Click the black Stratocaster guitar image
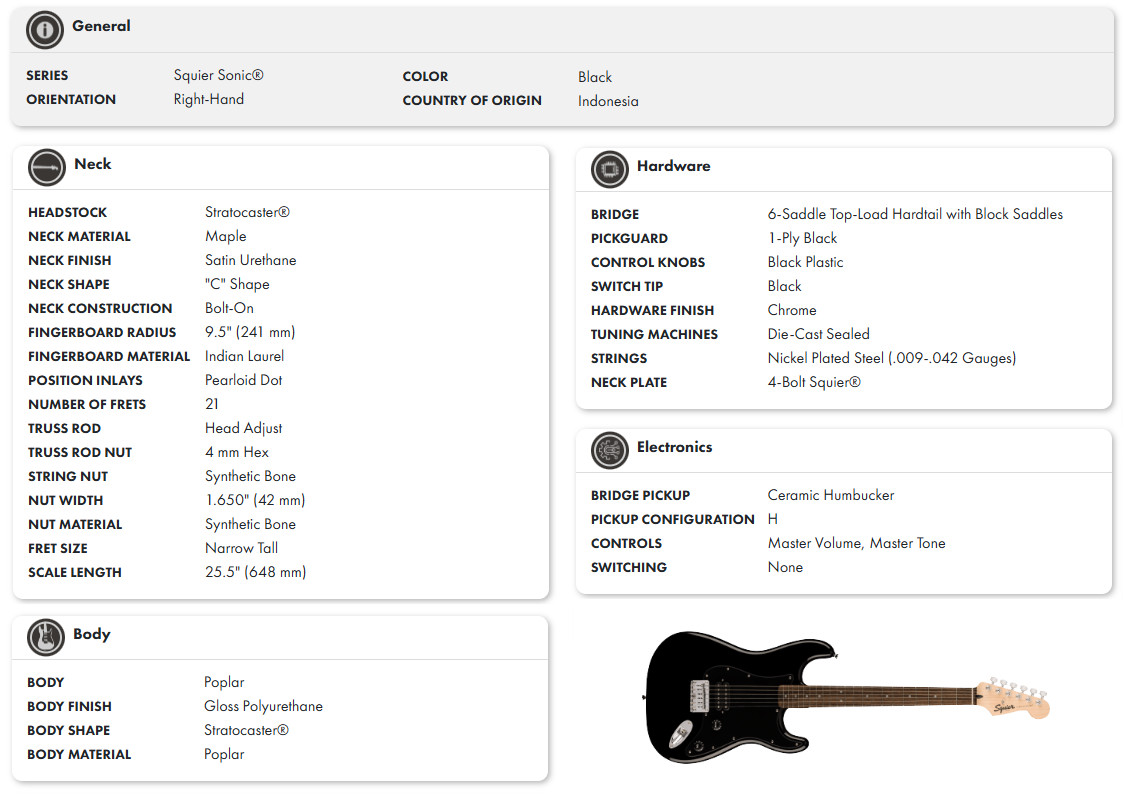 pos(846,697)
